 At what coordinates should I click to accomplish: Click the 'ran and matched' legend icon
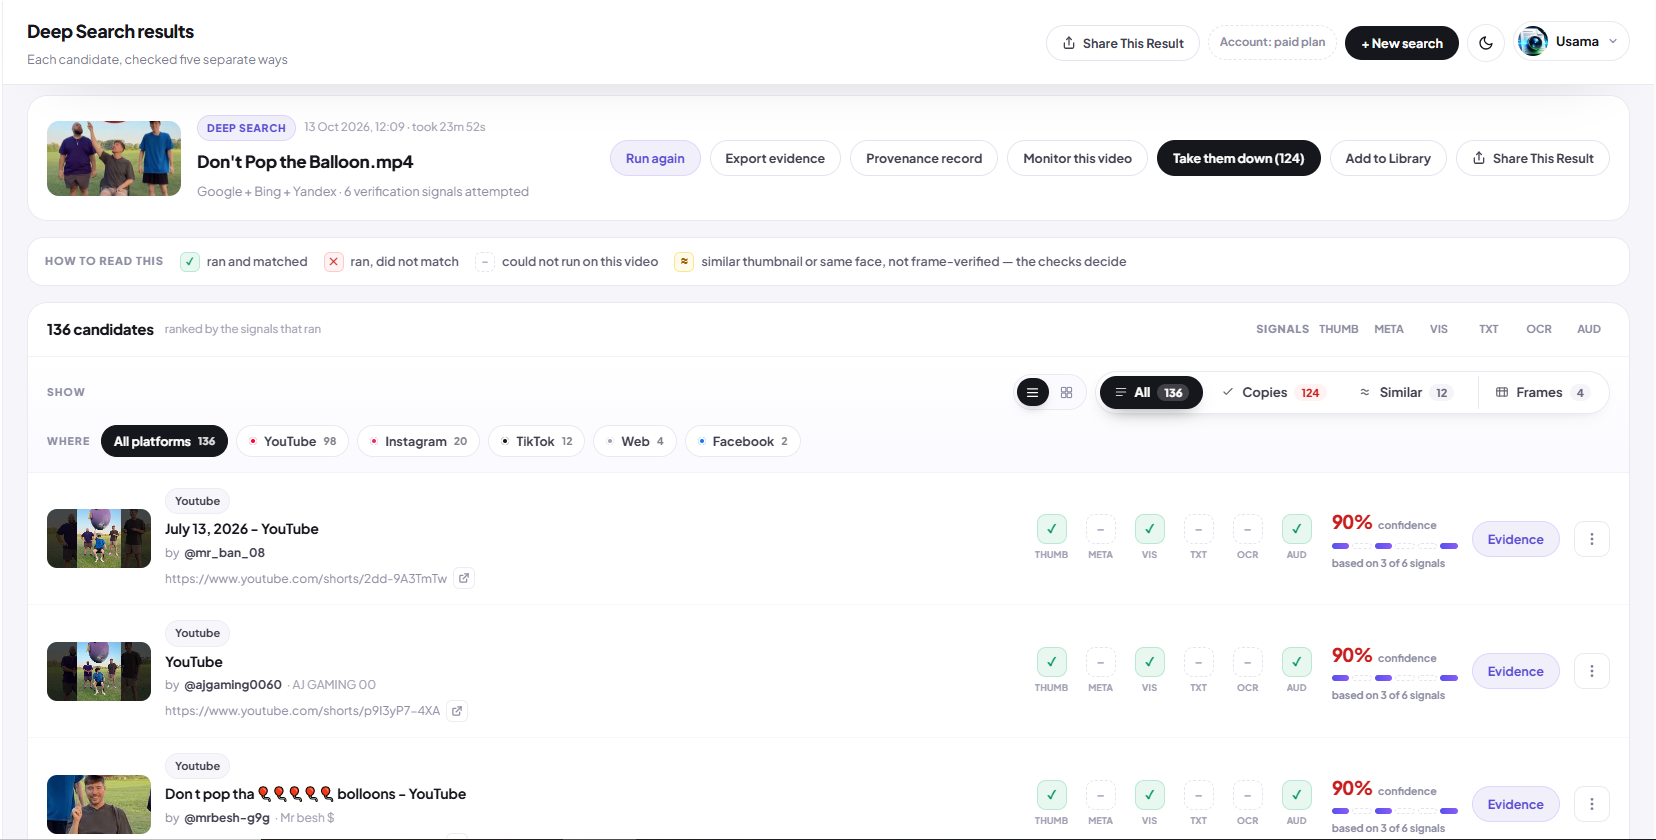(x=189, y=262)
